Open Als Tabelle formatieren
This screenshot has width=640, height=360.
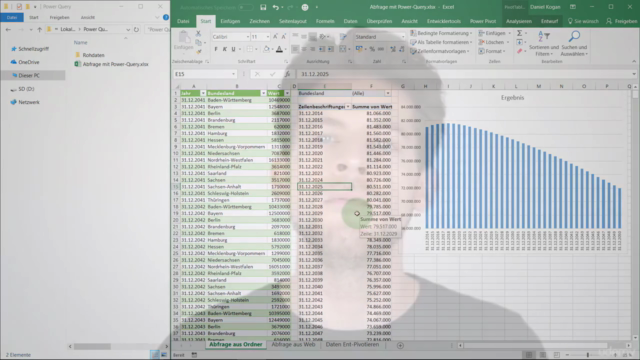tap(441, 42)
